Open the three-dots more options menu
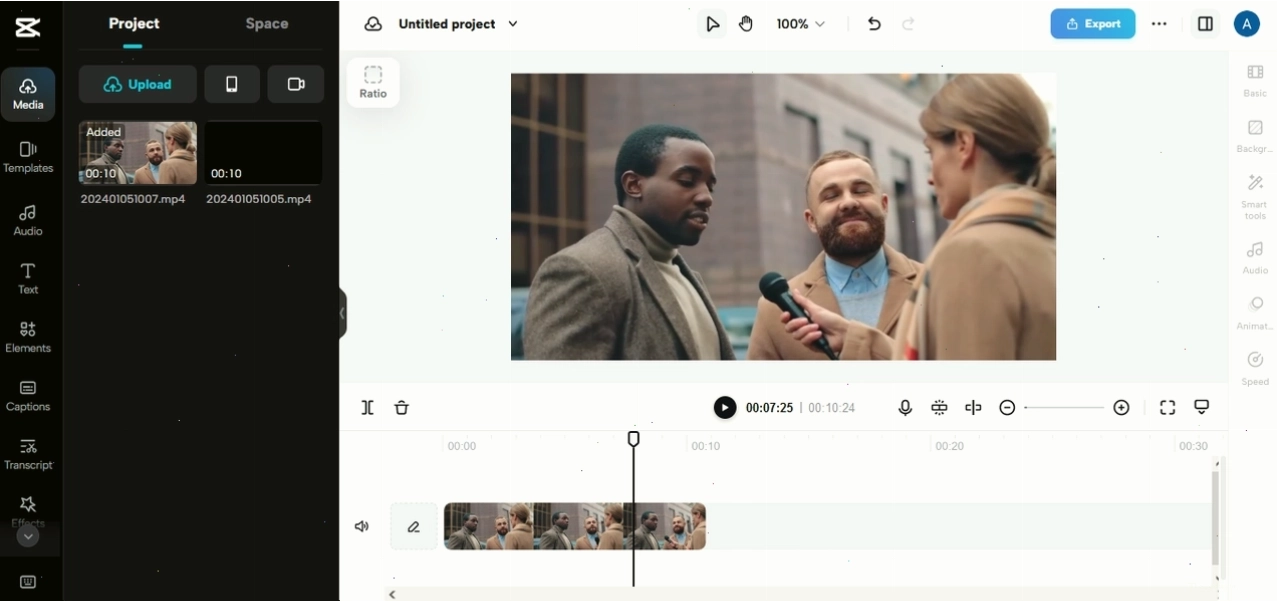1277x603 pixels. pyautogui.click(x=1159, y=24)
